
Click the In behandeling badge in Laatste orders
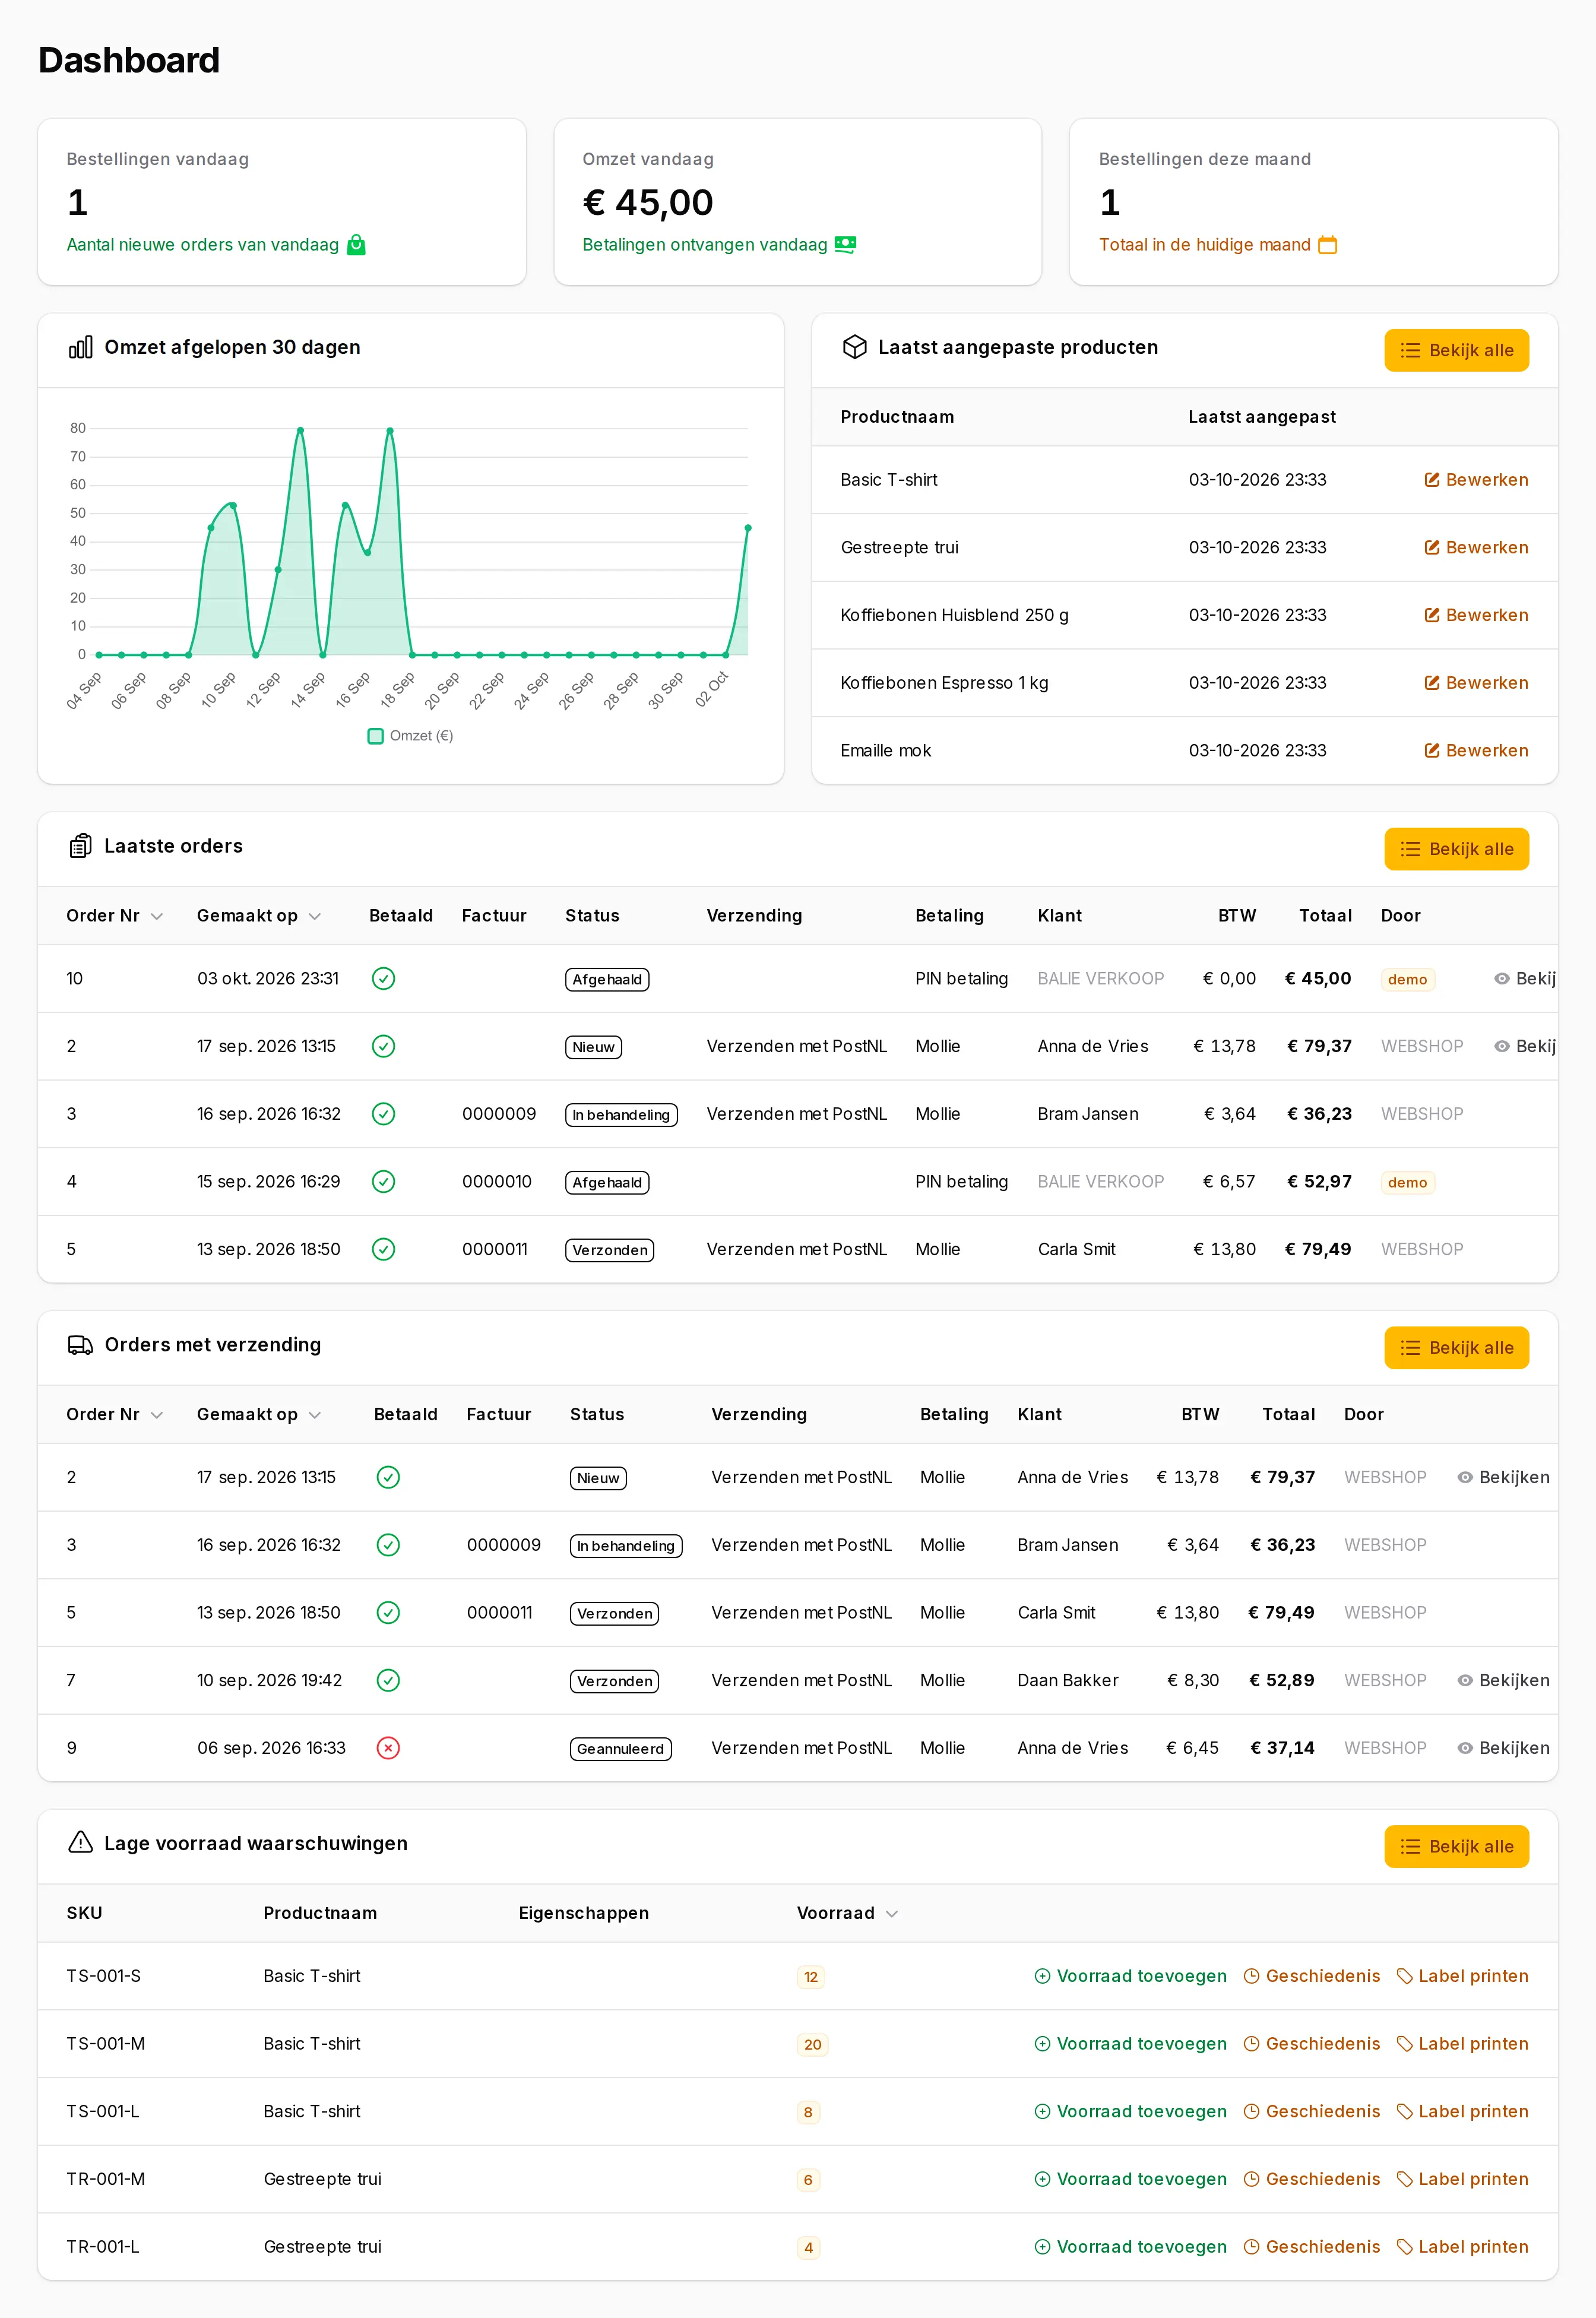point(621,1115)
